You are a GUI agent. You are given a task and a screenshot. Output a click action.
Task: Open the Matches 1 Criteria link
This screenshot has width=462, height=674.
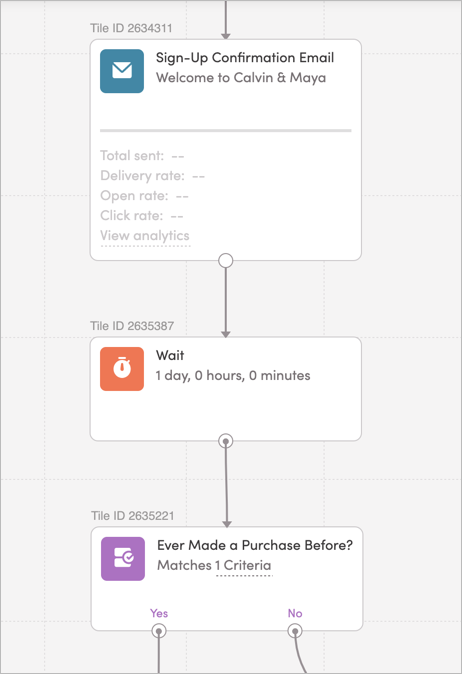tap(214, 565)
